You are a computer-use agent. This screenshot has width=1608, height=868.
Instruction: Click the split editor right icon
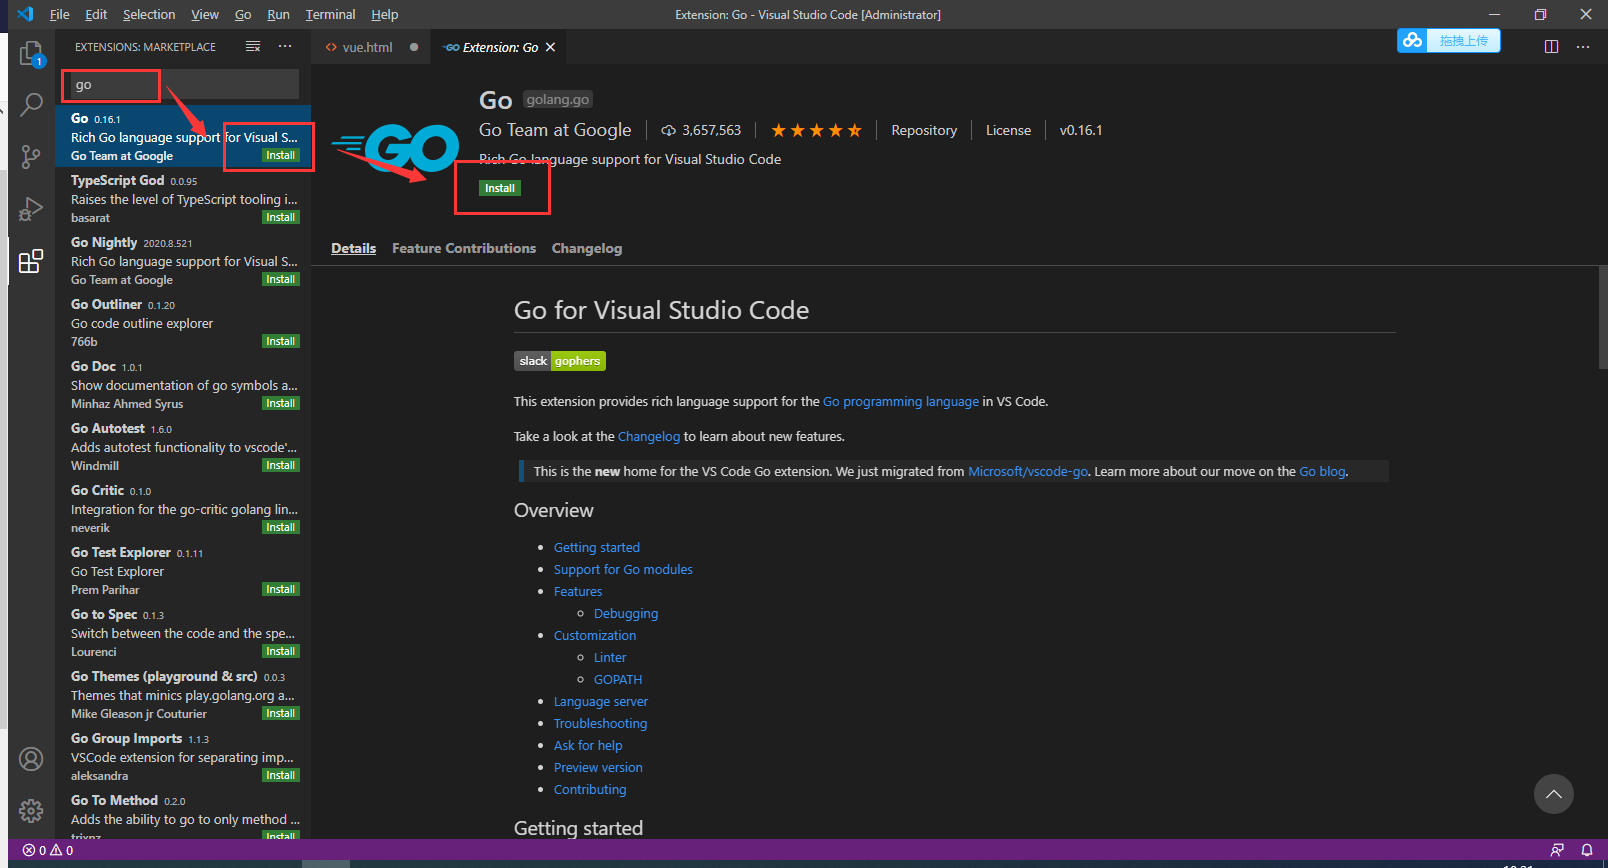[x=1551, y=47]
